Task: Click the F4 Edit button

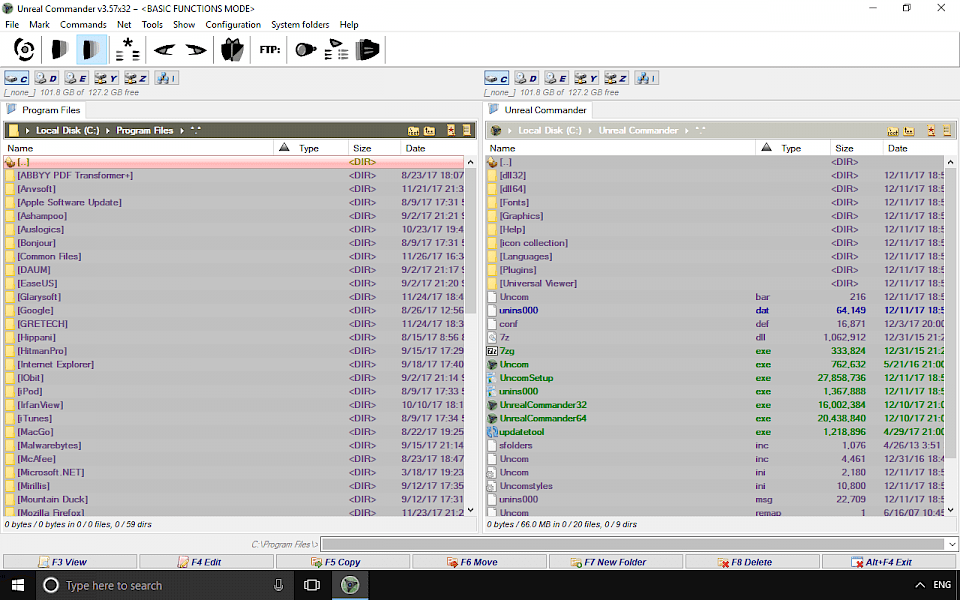Action: click(x=206, y=562)
